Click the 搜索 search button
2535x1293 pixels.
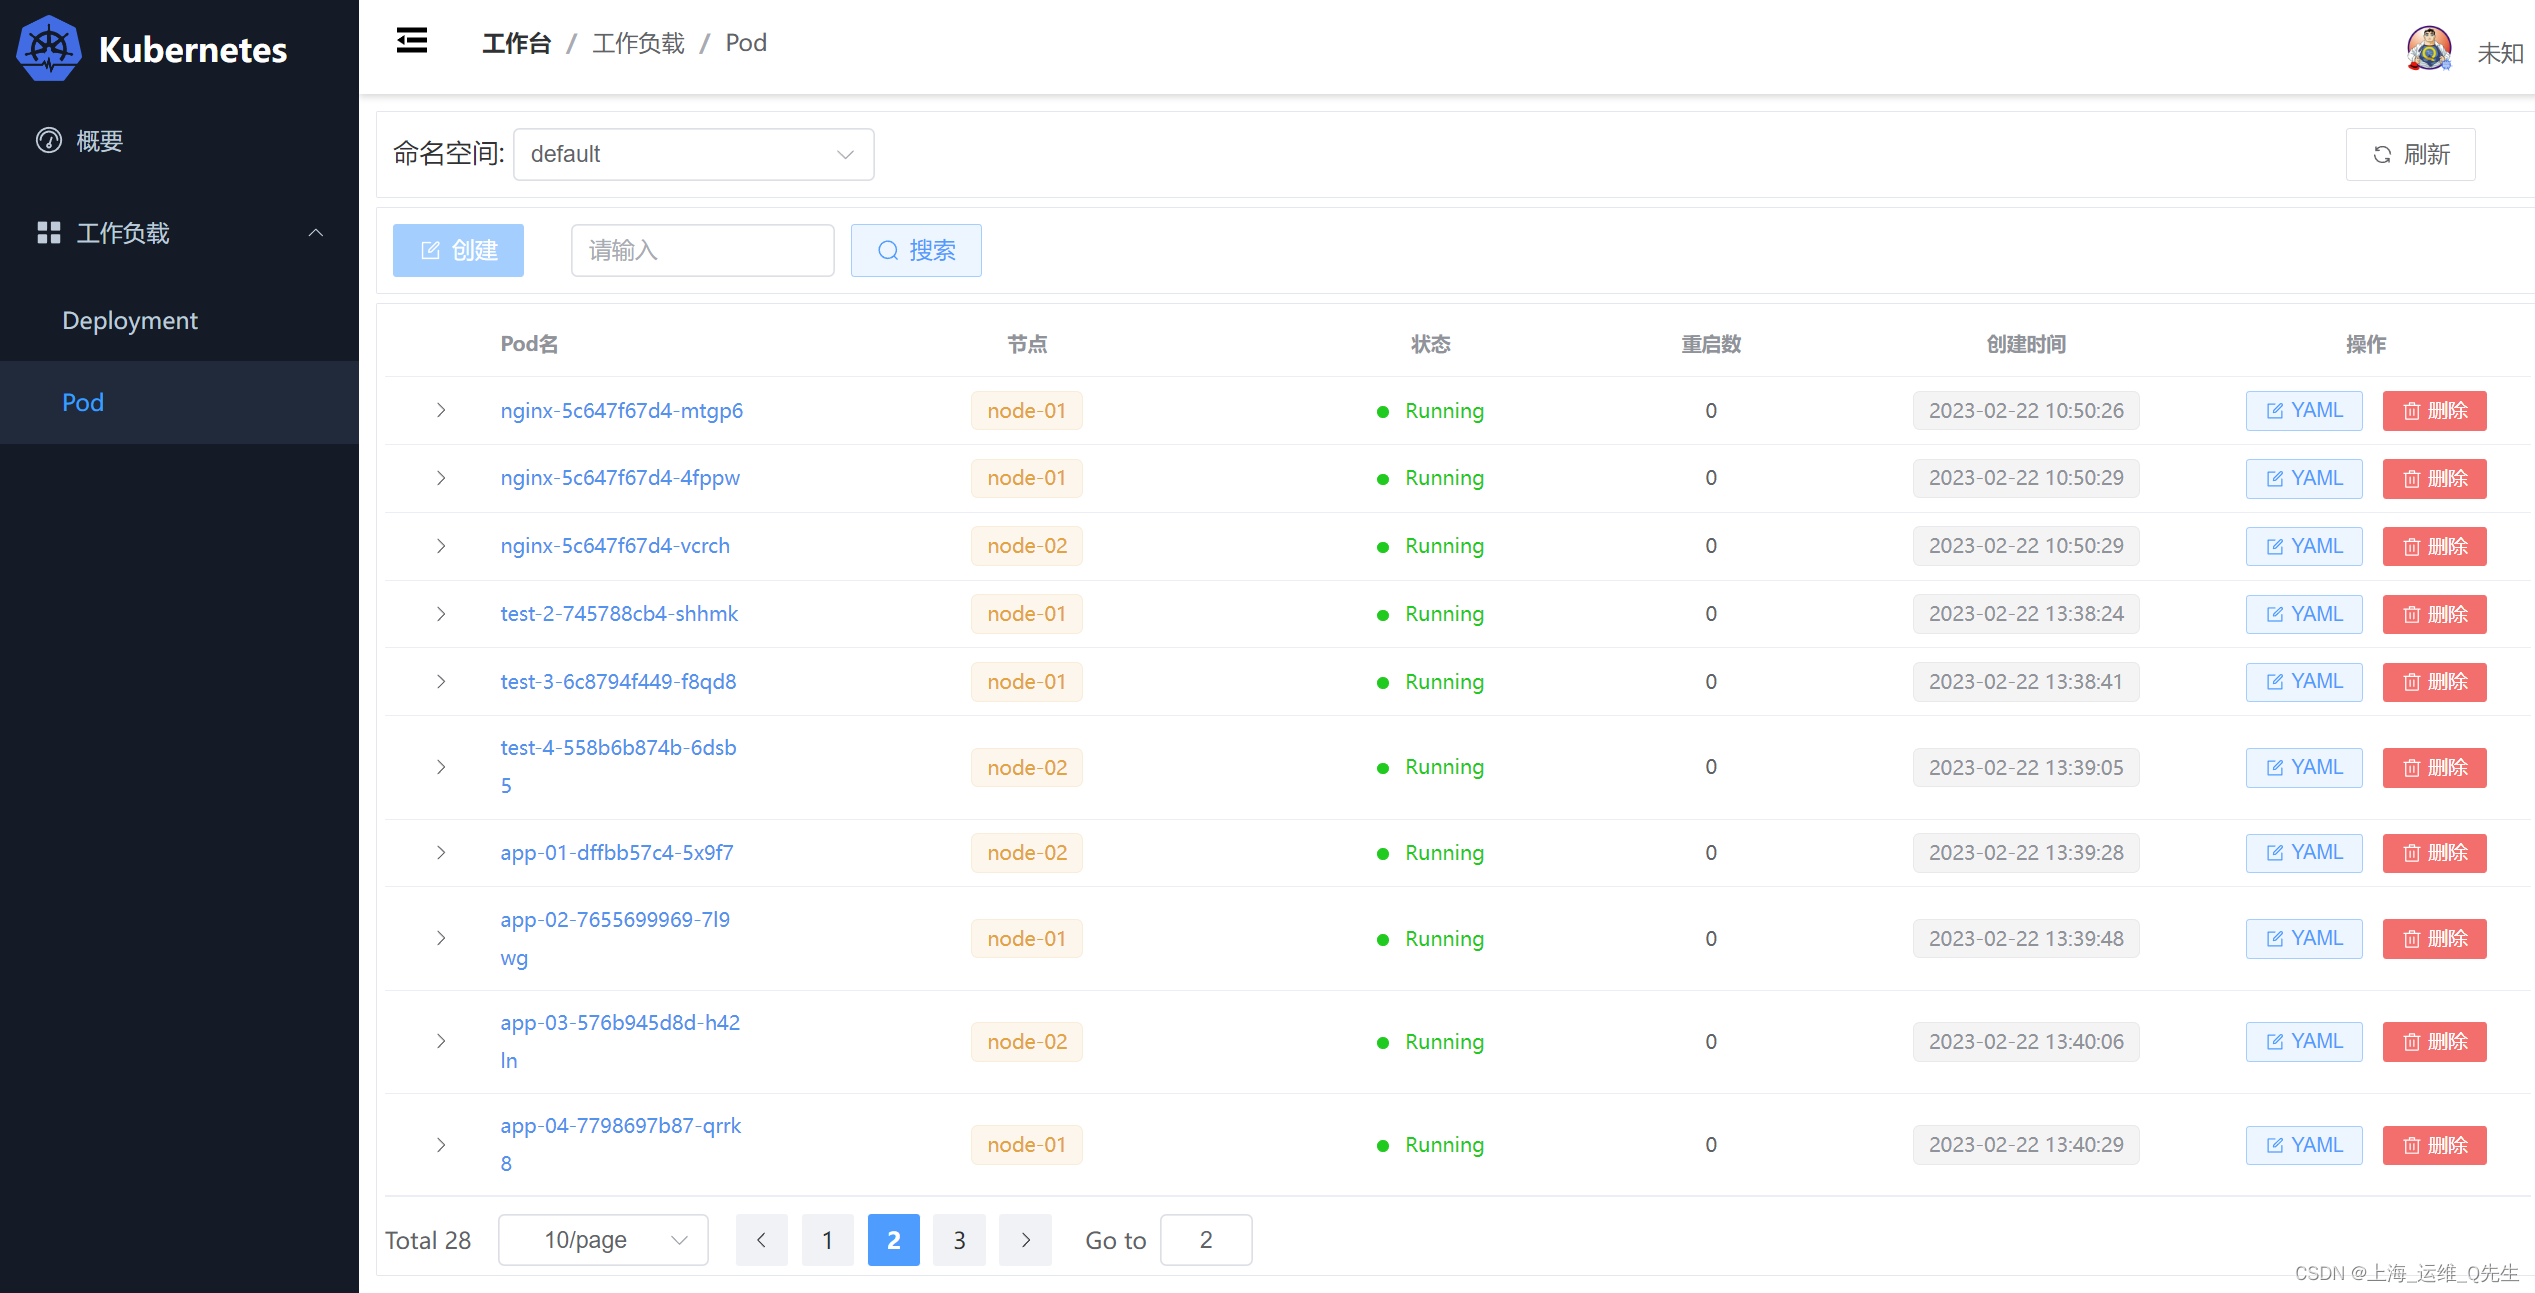pyautogui.click(x=916, y=250)
